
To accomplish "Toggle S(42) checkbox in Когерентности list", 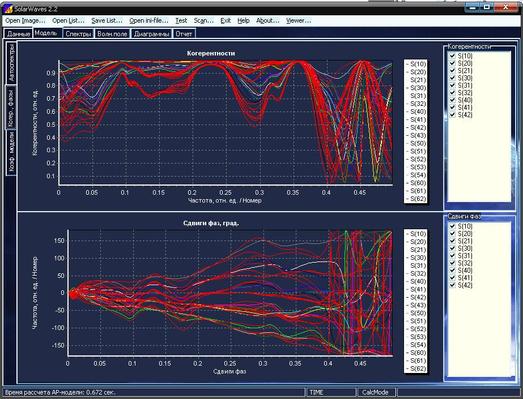I will [x=453, y=115].
